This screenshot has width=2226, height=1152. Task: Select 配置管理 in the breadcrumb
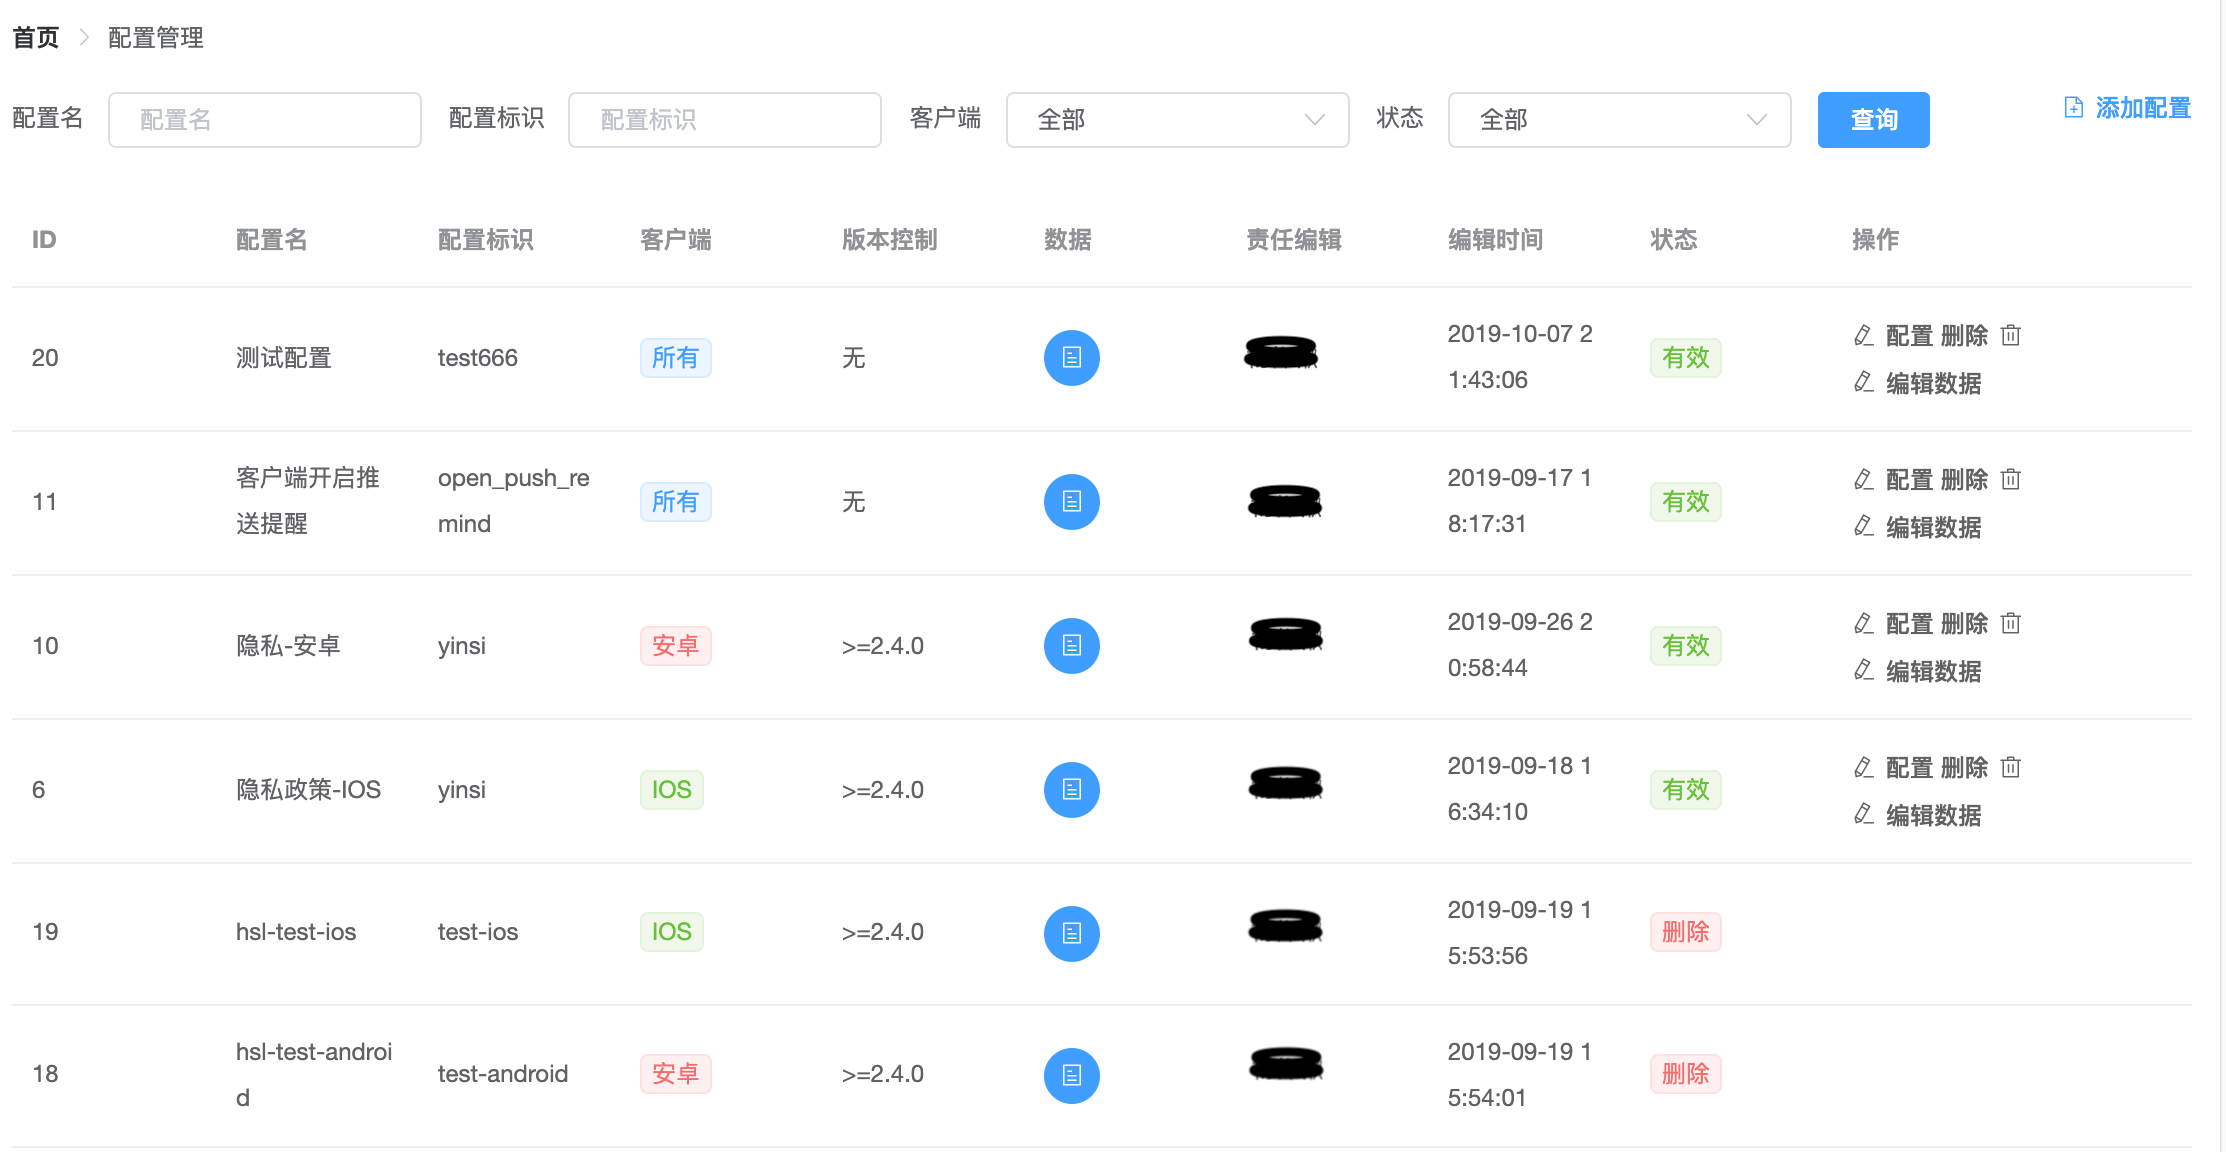point(155,38)
